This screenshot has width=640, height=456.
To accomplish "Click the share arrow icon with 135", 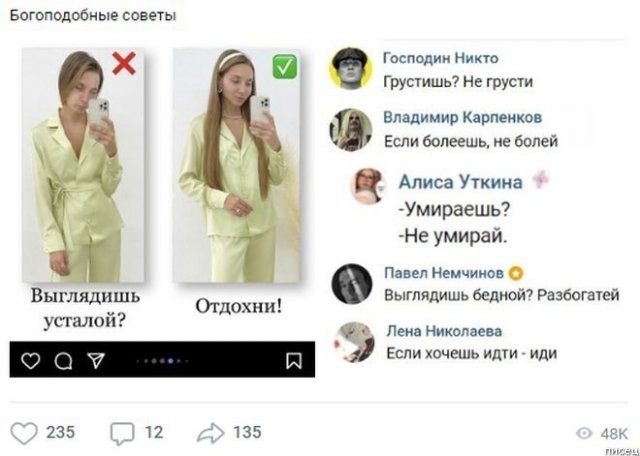I will (x=210, y=432).
